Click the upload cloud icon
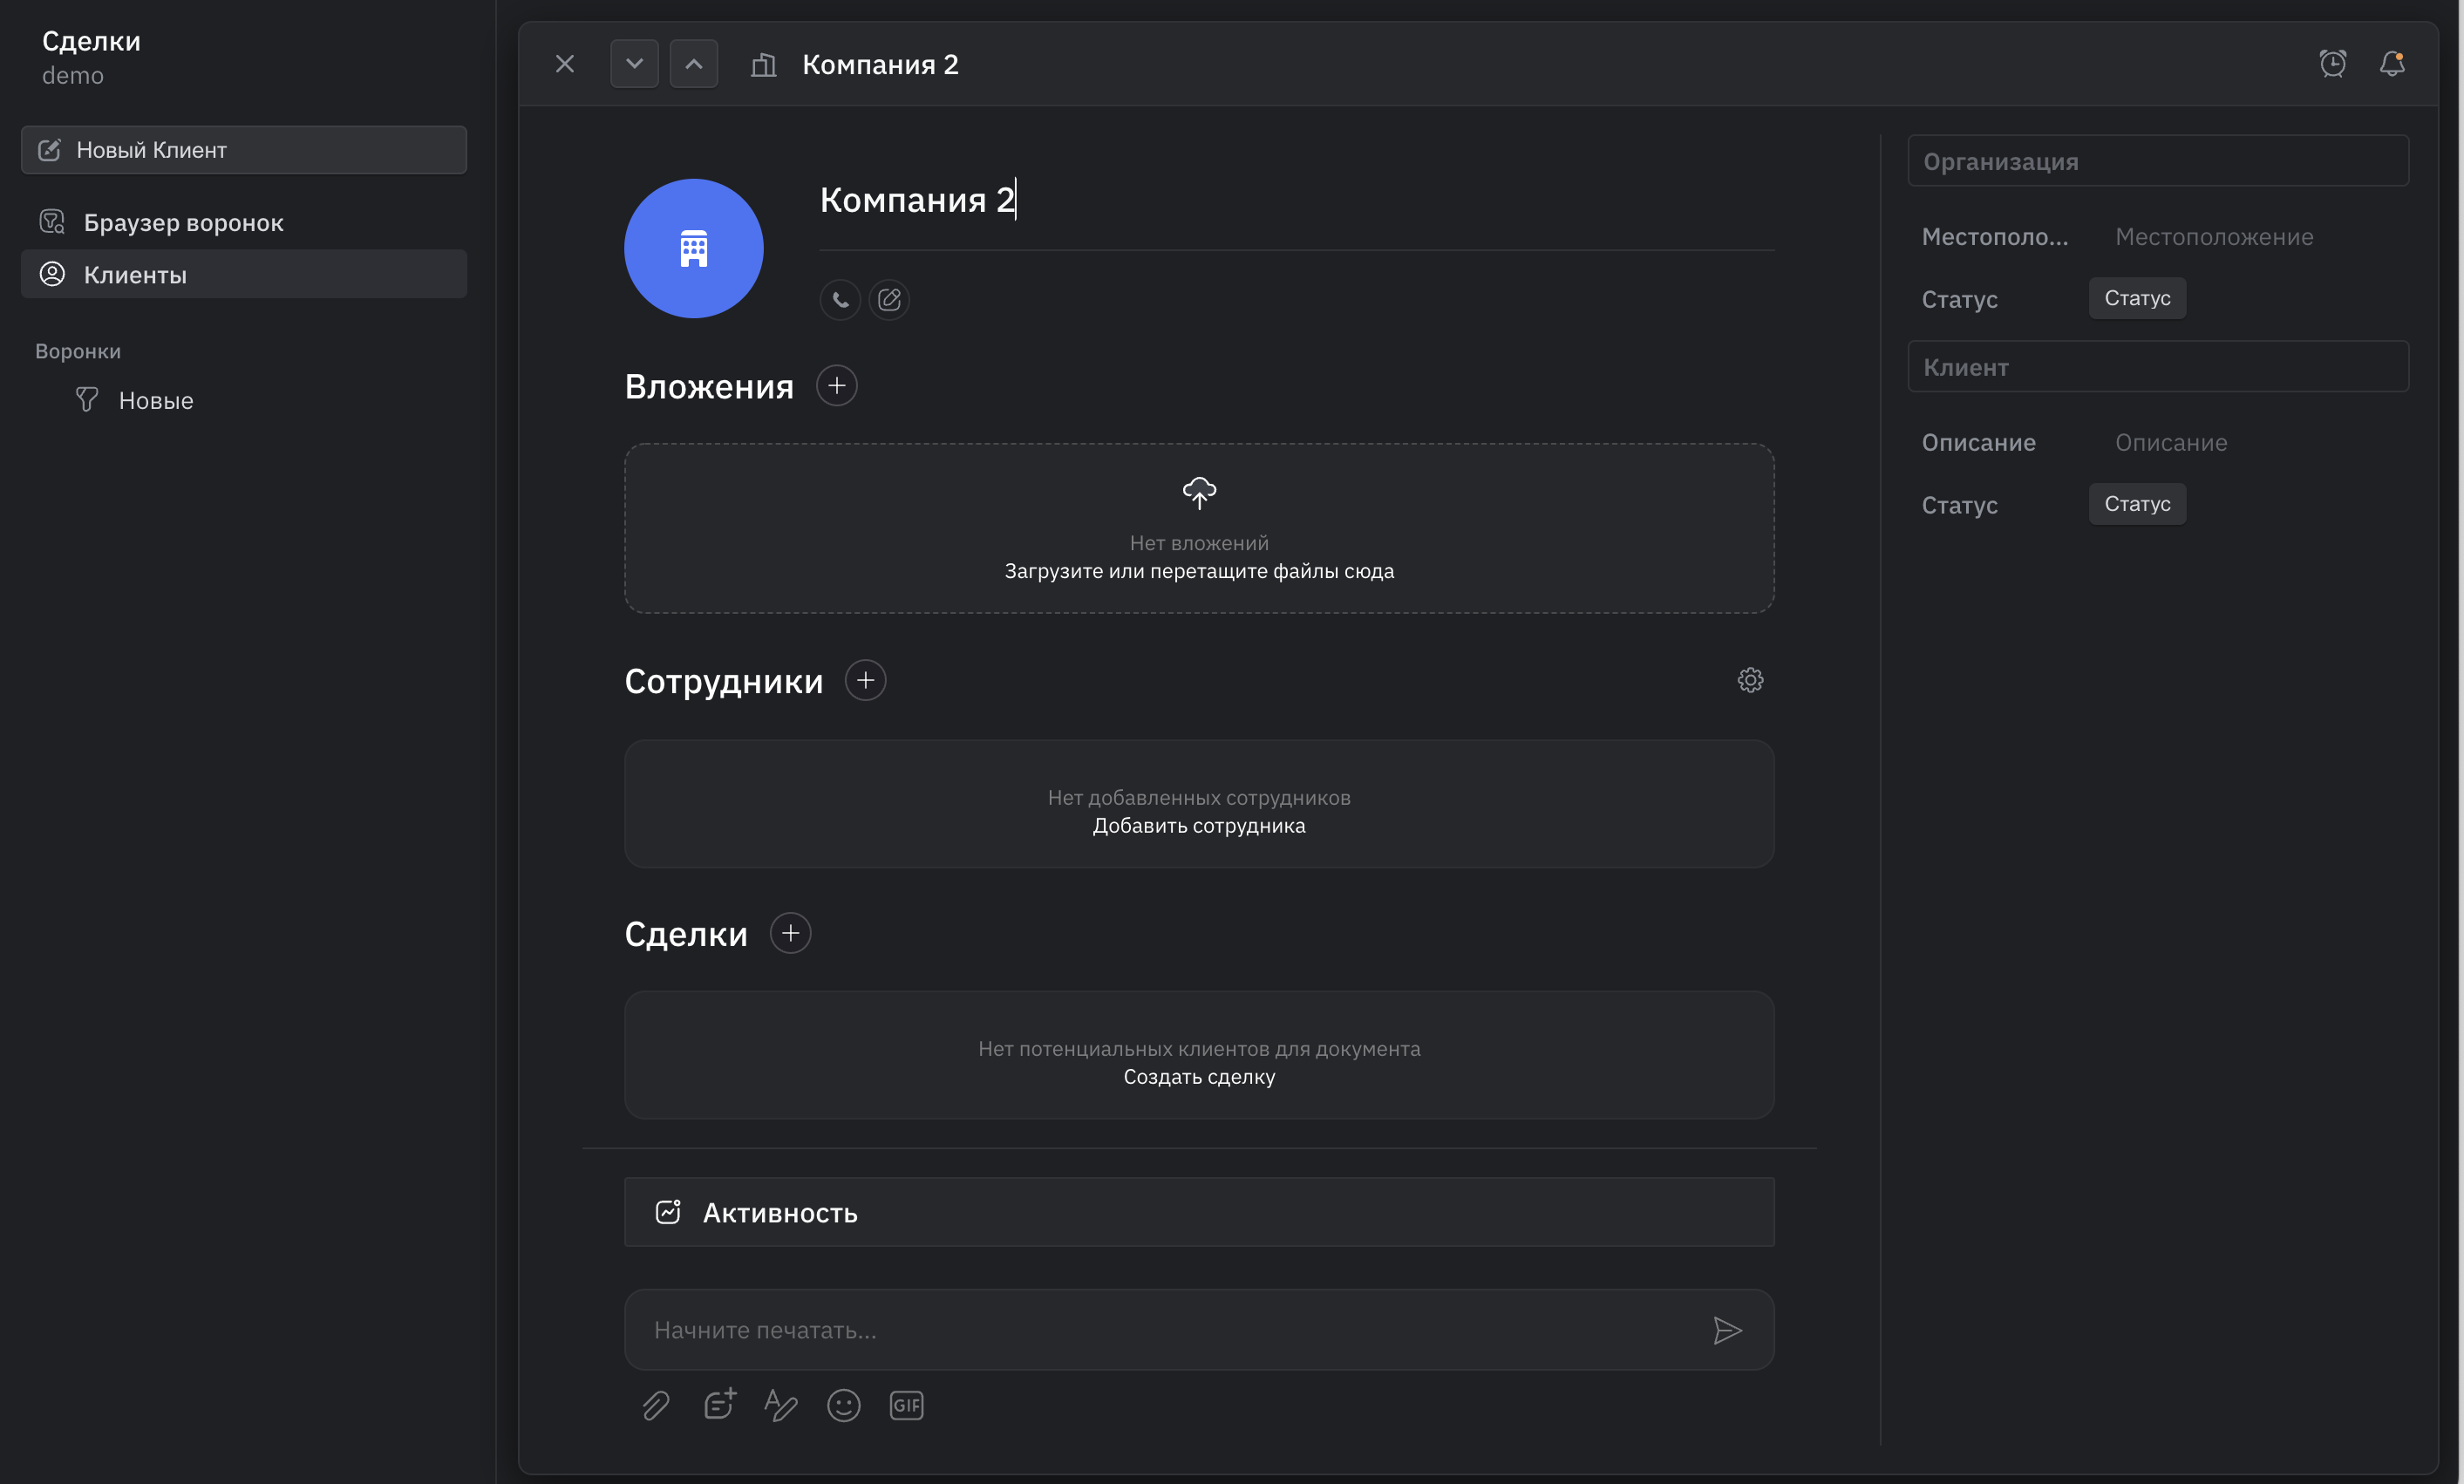The width and height of the screenshot is (2464, 1484). click(1199, 493)
